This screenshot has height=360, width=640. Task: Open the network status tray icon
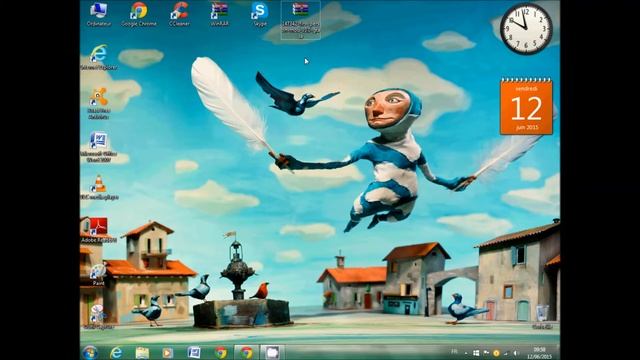pos(506,353)
